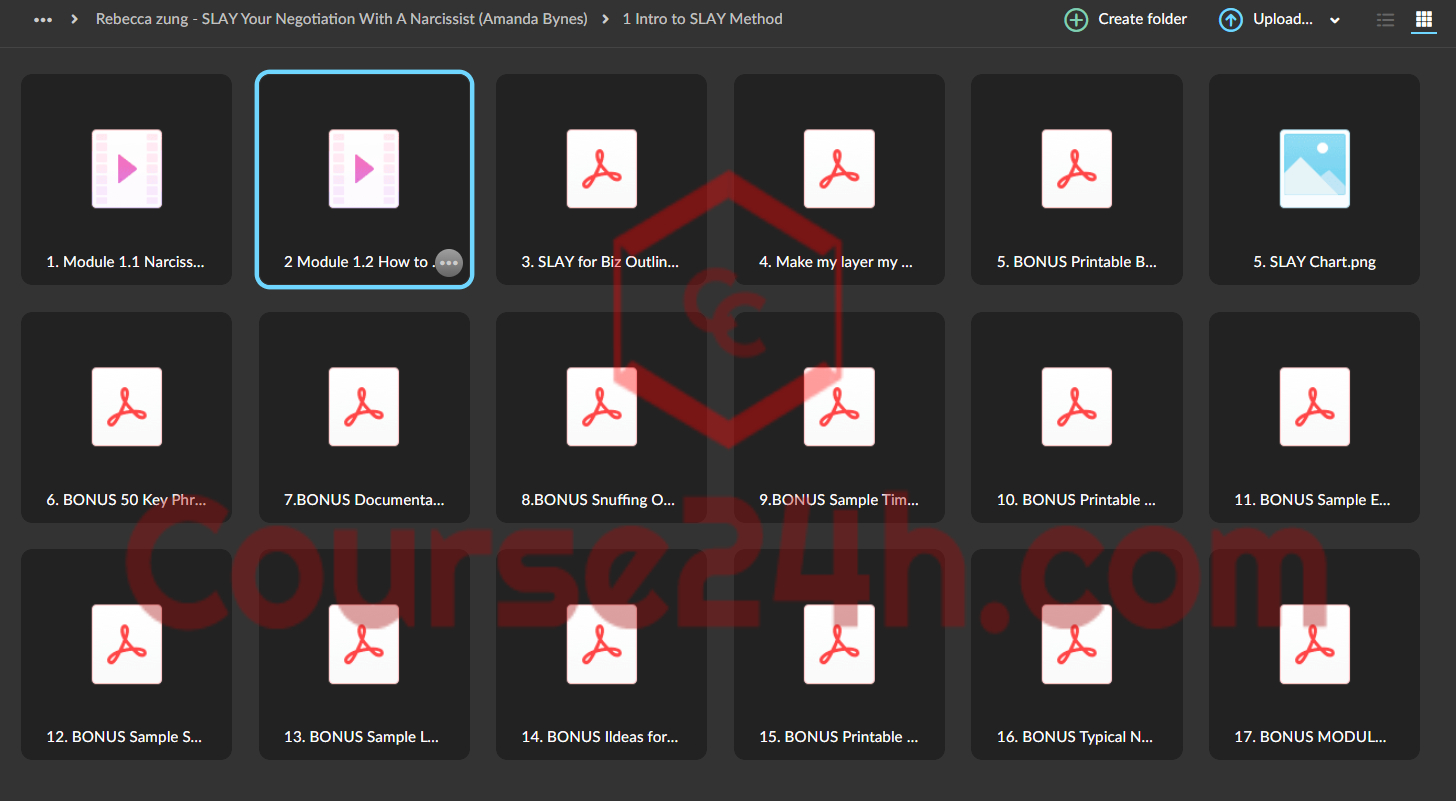Screen dimensions: 1456x801
Task: Expand the breadcrumb ellipsis for parent folders
Action: [43, 19]
